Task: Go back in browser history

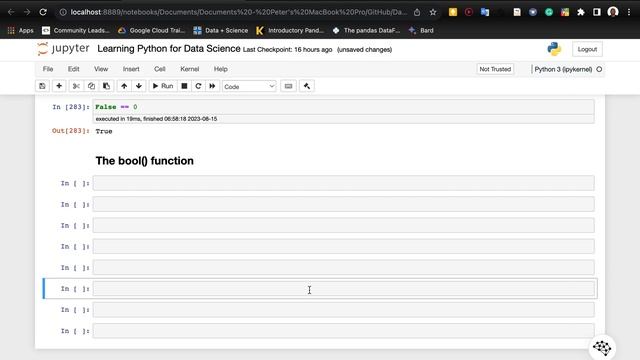Action: pos(11,12)
